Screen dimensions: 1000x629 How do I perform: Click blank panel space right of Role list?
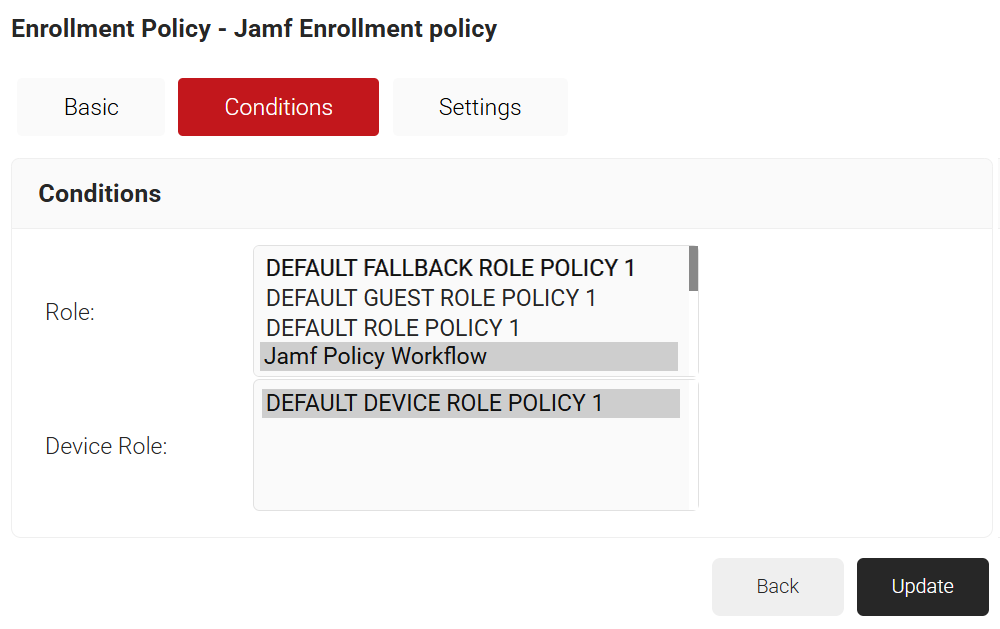click(840, 310)
